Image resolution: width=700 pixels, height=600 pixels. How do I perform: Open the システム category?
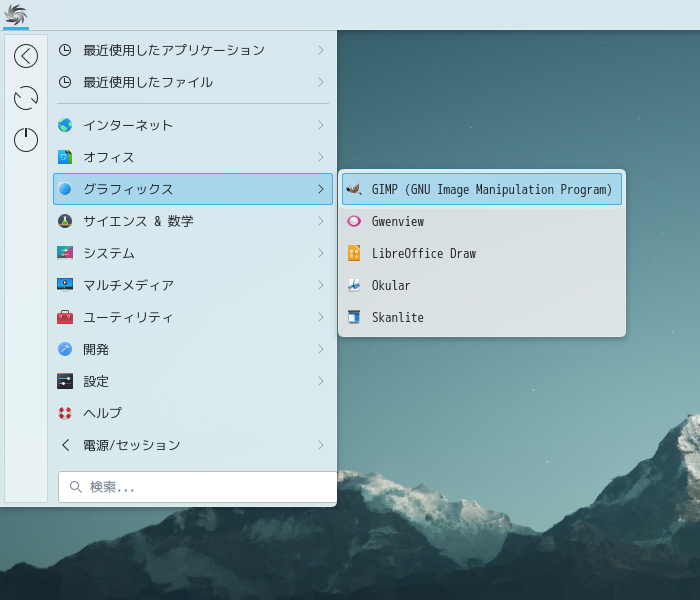pyautogui.click(x=193, y=253)
